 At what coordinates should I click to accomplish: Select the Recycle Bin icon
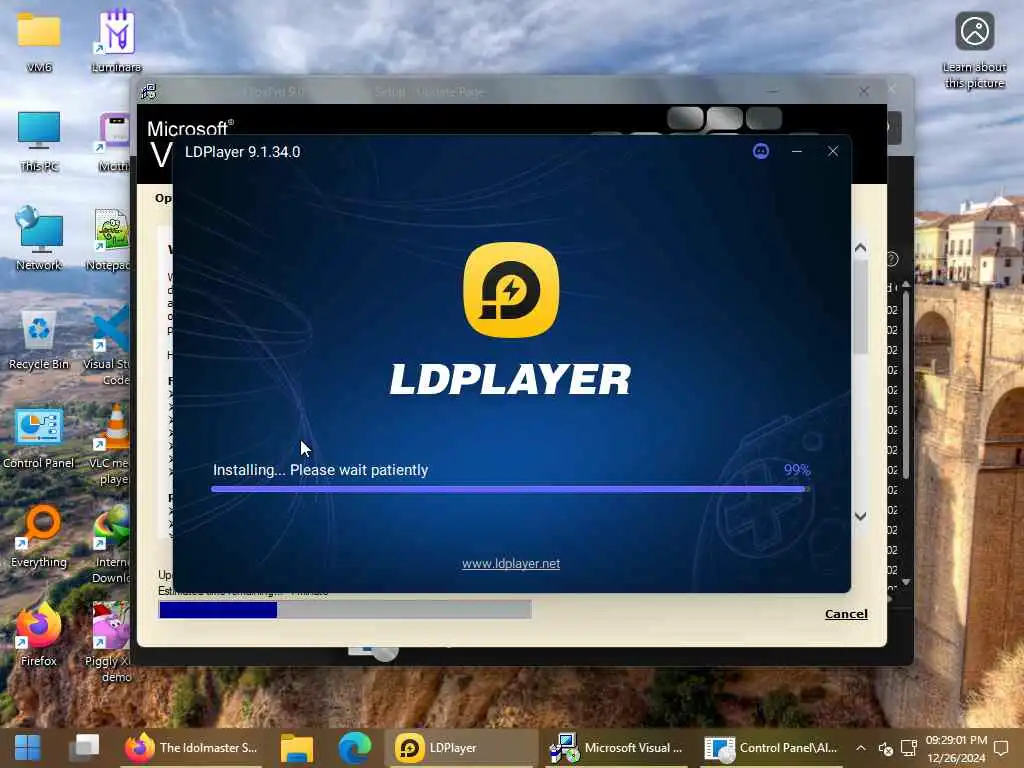tap(39, 340)
